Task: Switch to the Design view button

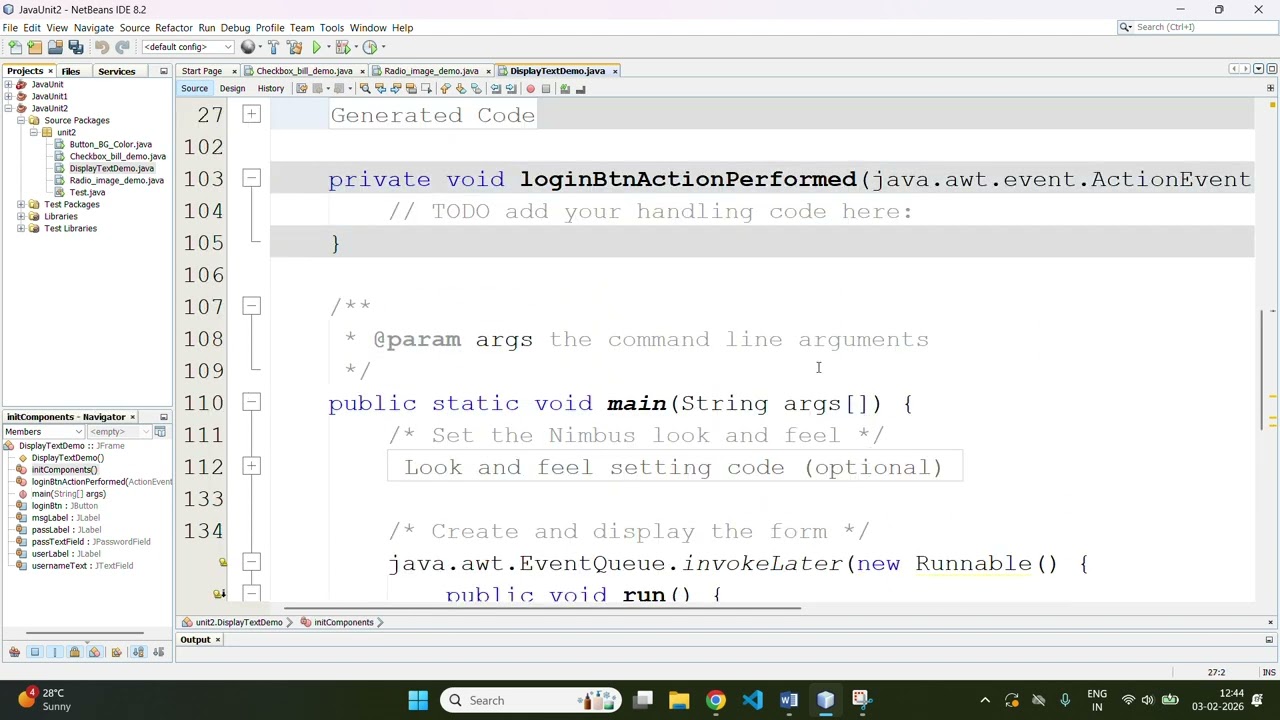Action: (232, 89)
